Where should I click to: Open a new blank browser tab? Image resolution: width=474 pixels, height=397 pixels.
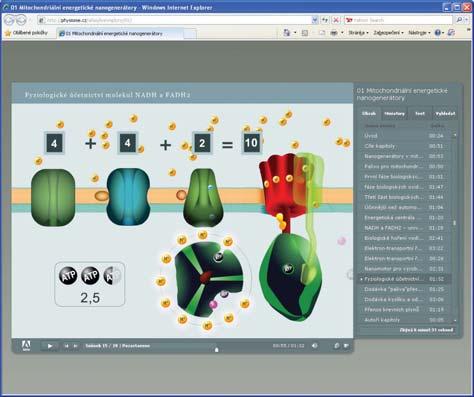click(190, 34)
